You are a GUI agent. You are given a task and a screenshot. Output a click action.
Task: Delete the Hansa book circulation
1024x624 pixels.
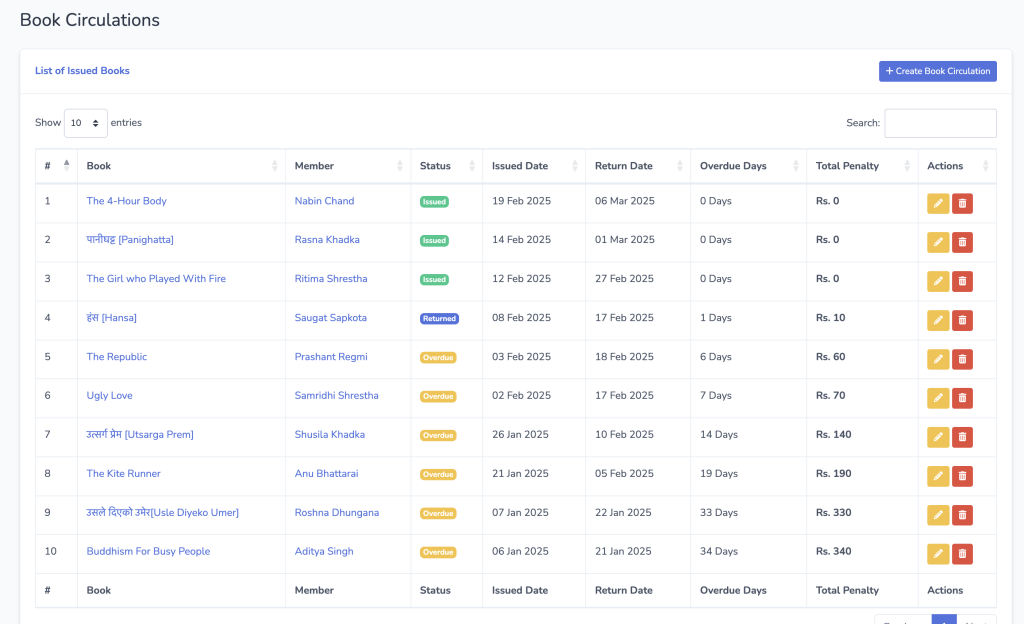(x=962, y=320)
